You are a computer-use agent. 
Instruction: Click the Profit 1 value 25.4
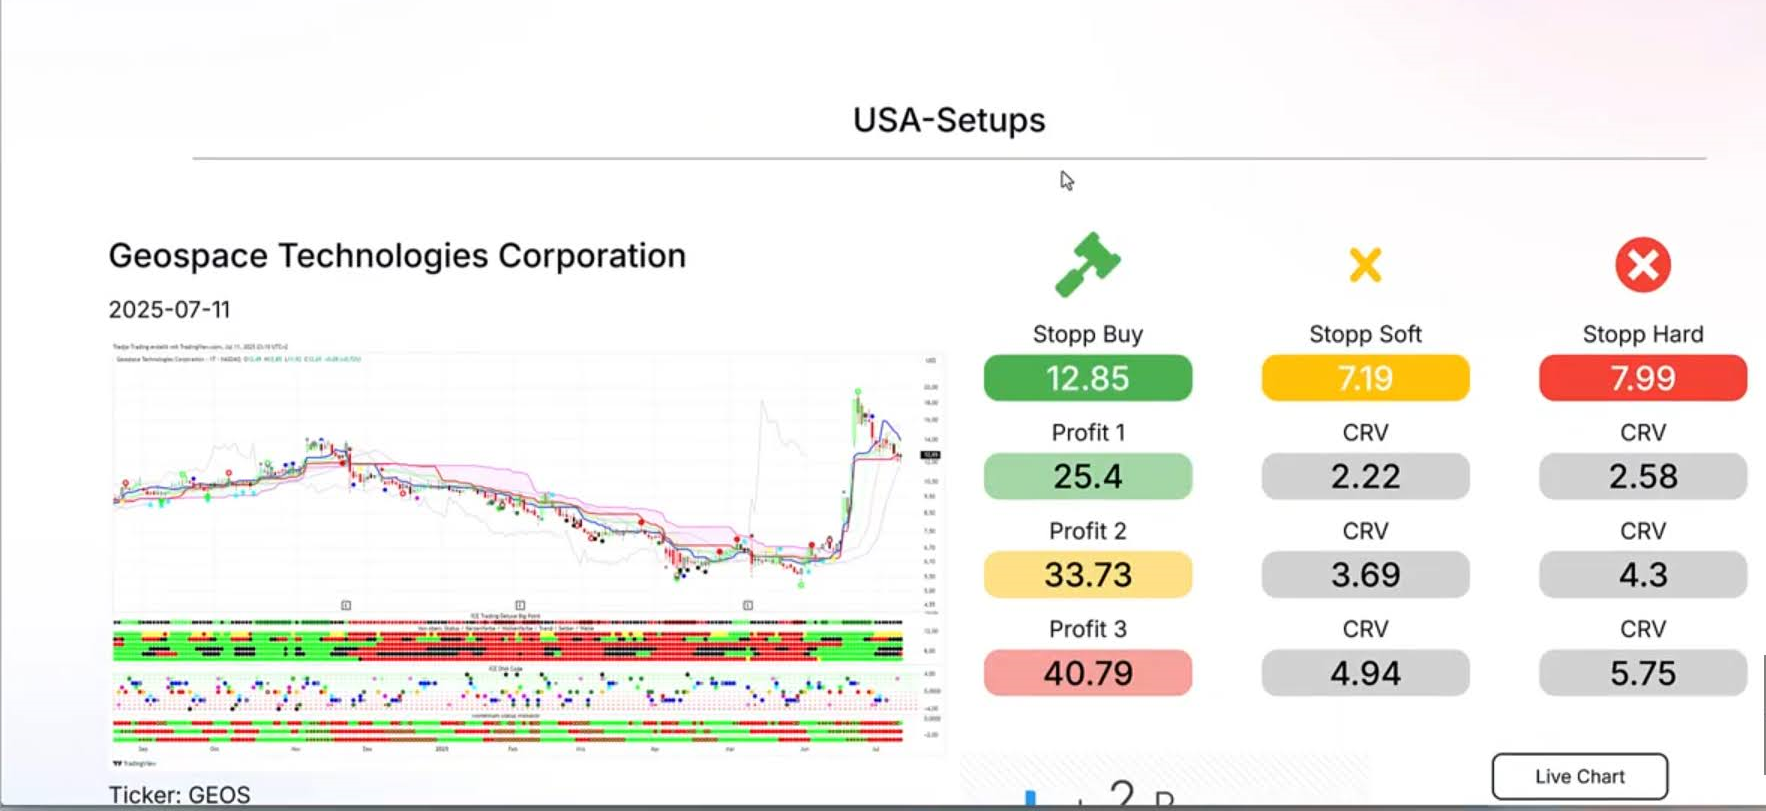point(1088,476)
